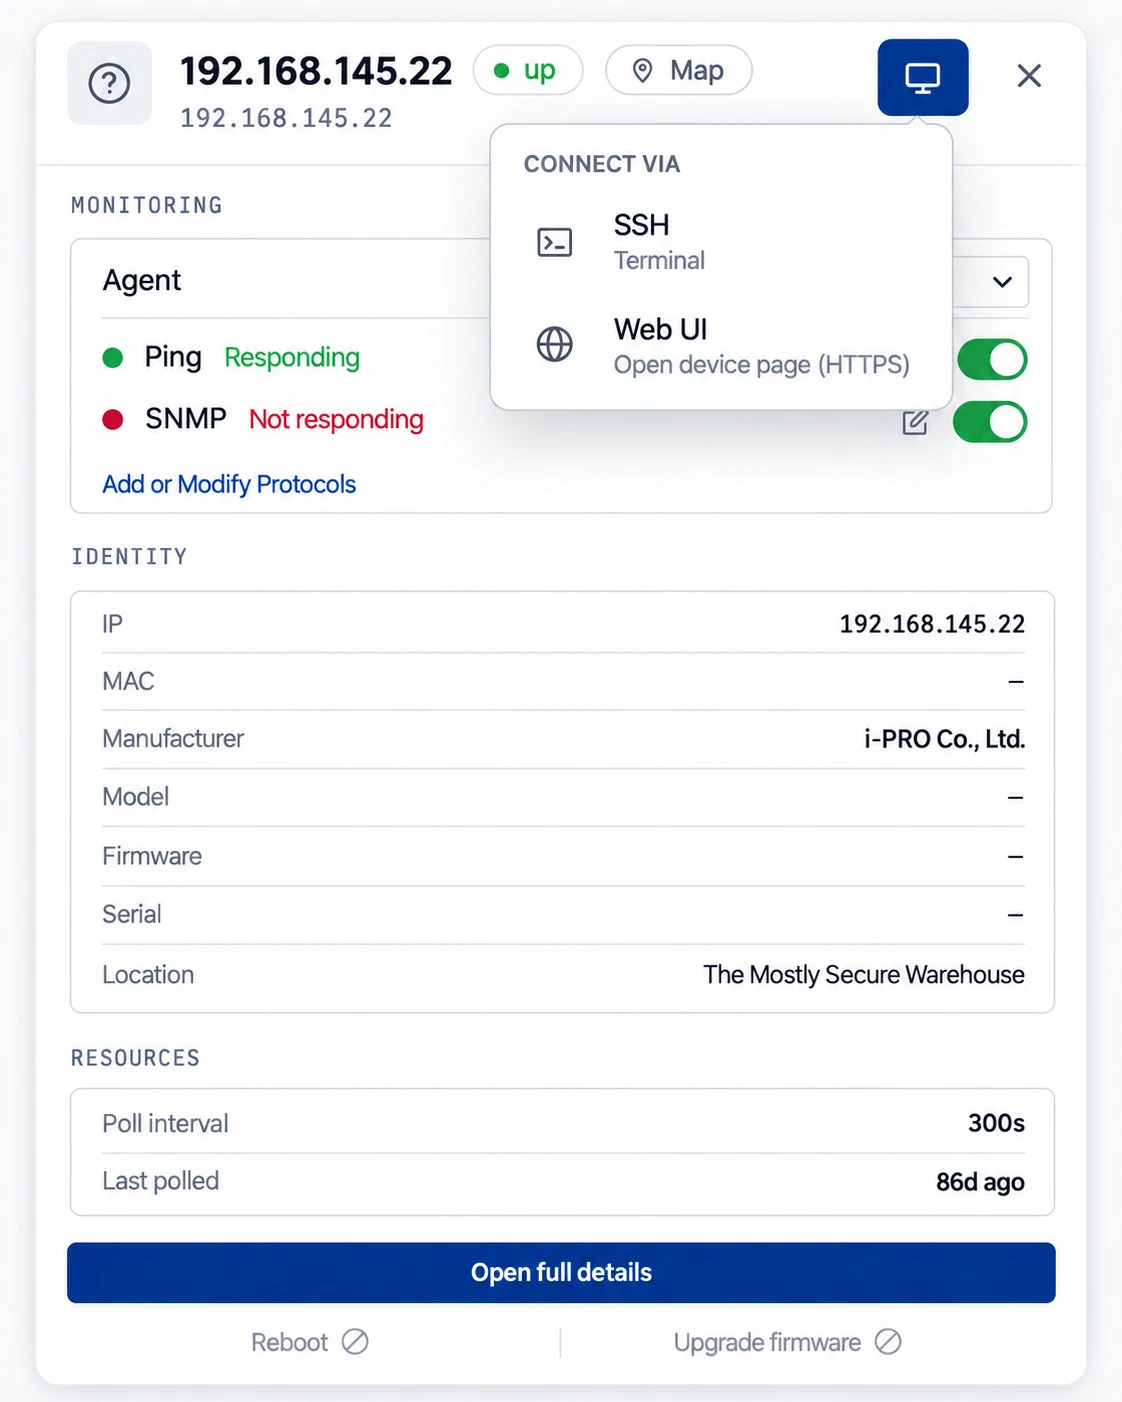
Task: Click The Mostly Secure Warehouse location
Action: [x=864, y=975]
